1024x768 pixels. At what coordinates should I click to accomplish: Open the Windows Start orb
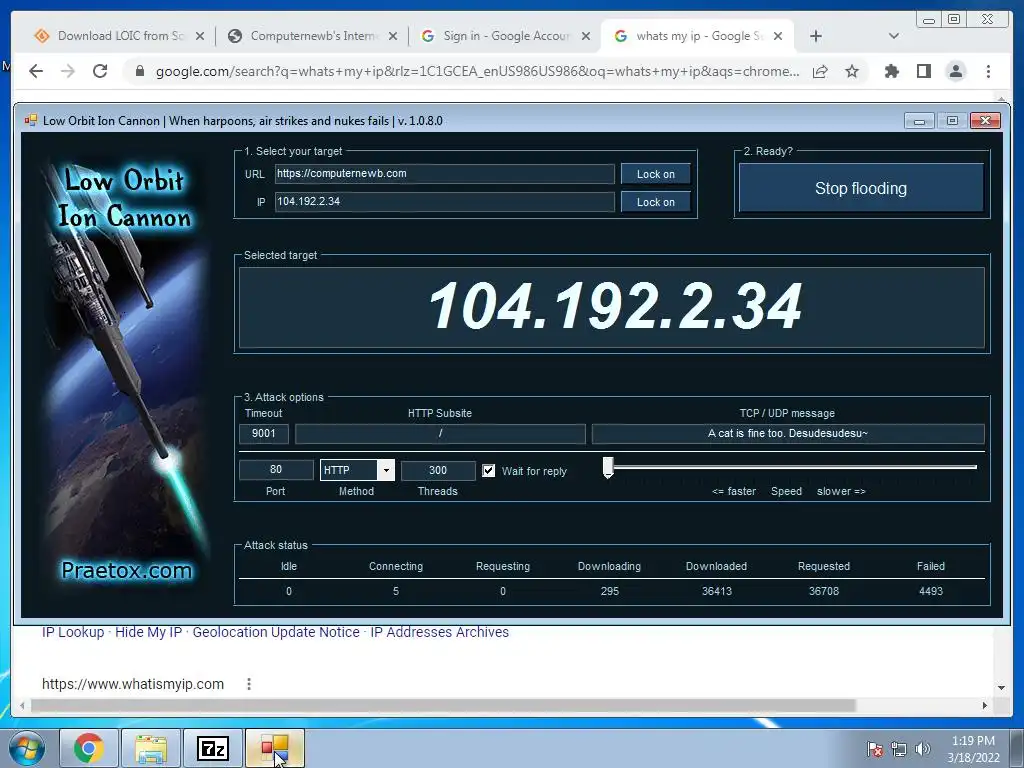tap(27, 748)
